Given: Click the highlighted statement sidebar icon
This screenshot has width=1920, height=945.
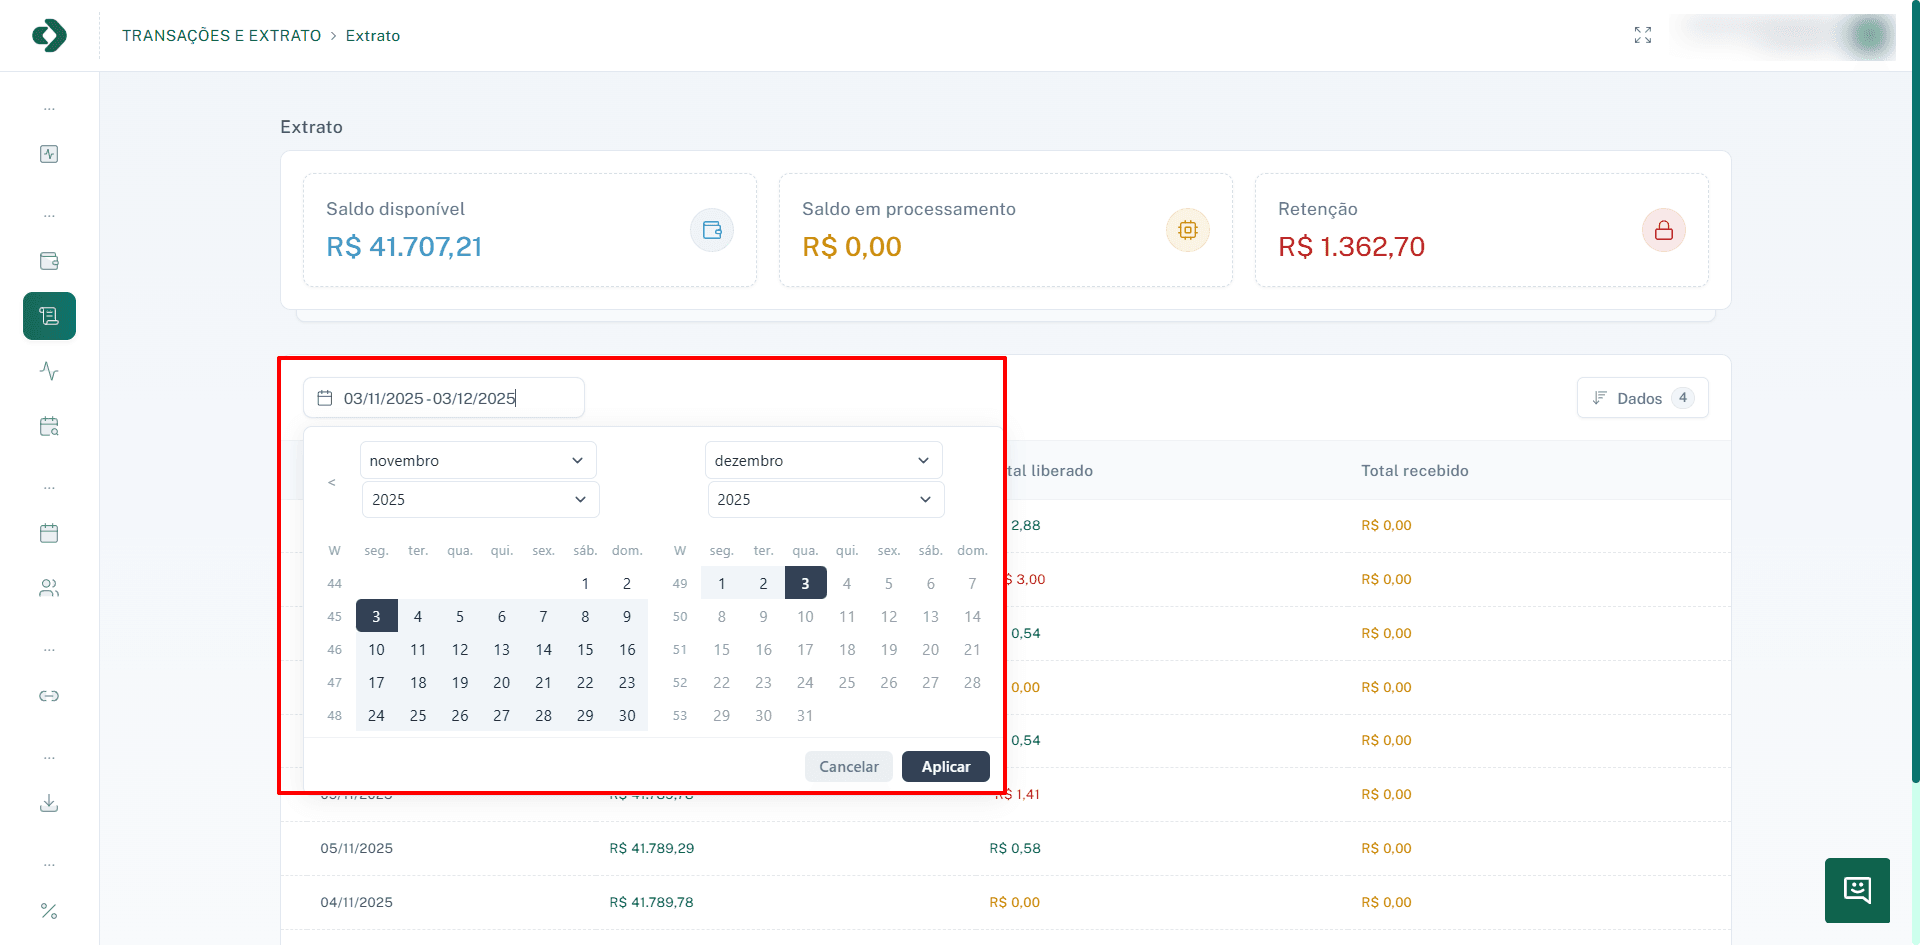Looking at the screenshot, I should click(49, 316).
